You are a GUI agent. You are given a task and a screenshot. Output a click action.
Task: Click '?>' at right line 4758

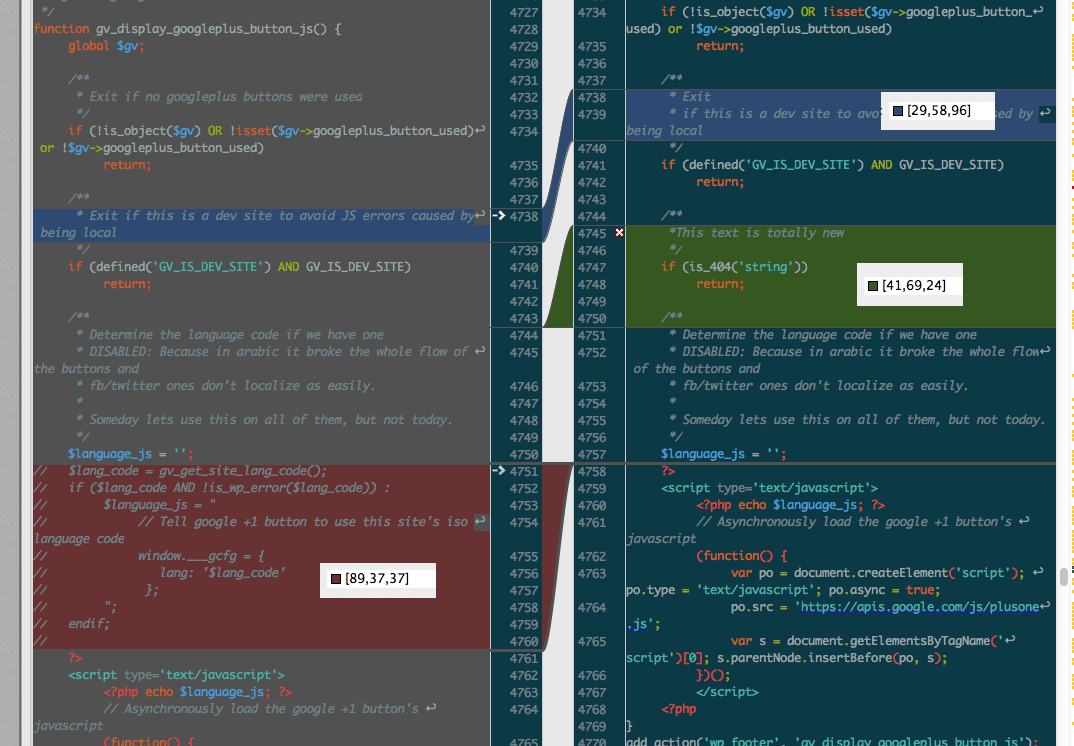pyautogui.click(x=668, y=471)
